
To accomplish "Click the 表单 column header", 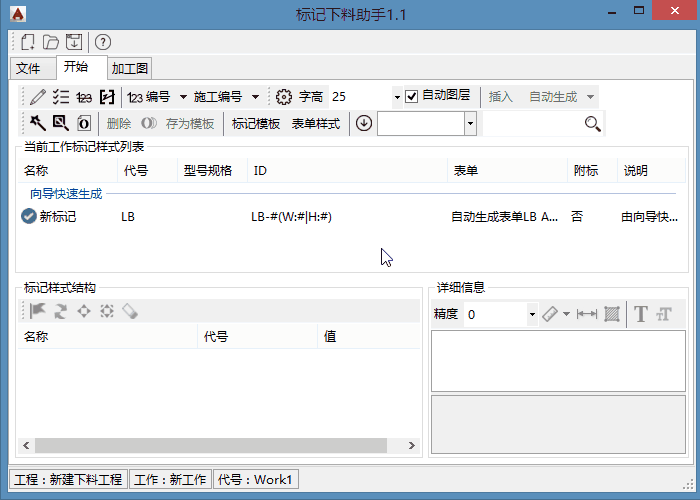I will (x=508, y=171).
